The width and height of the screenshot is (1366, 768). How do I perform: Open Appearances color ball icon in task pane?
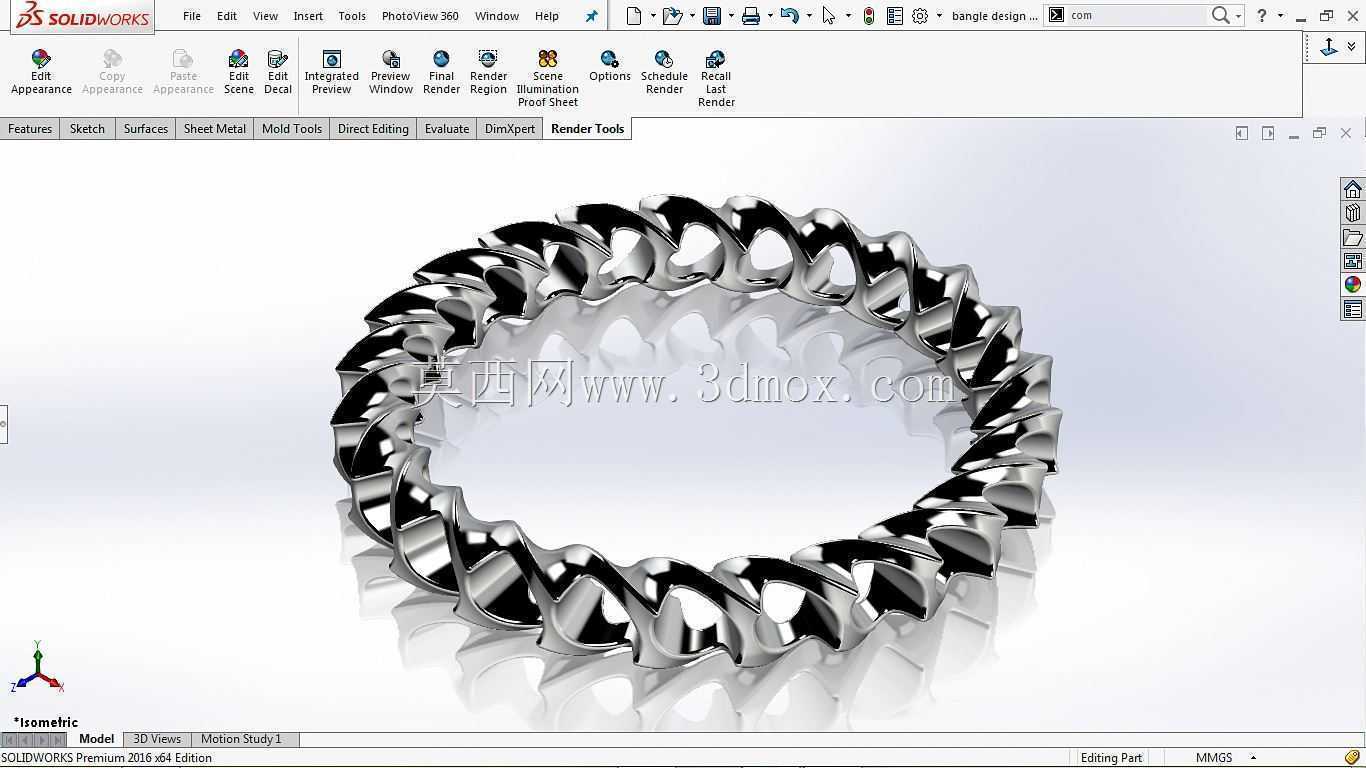(1353, 285)
